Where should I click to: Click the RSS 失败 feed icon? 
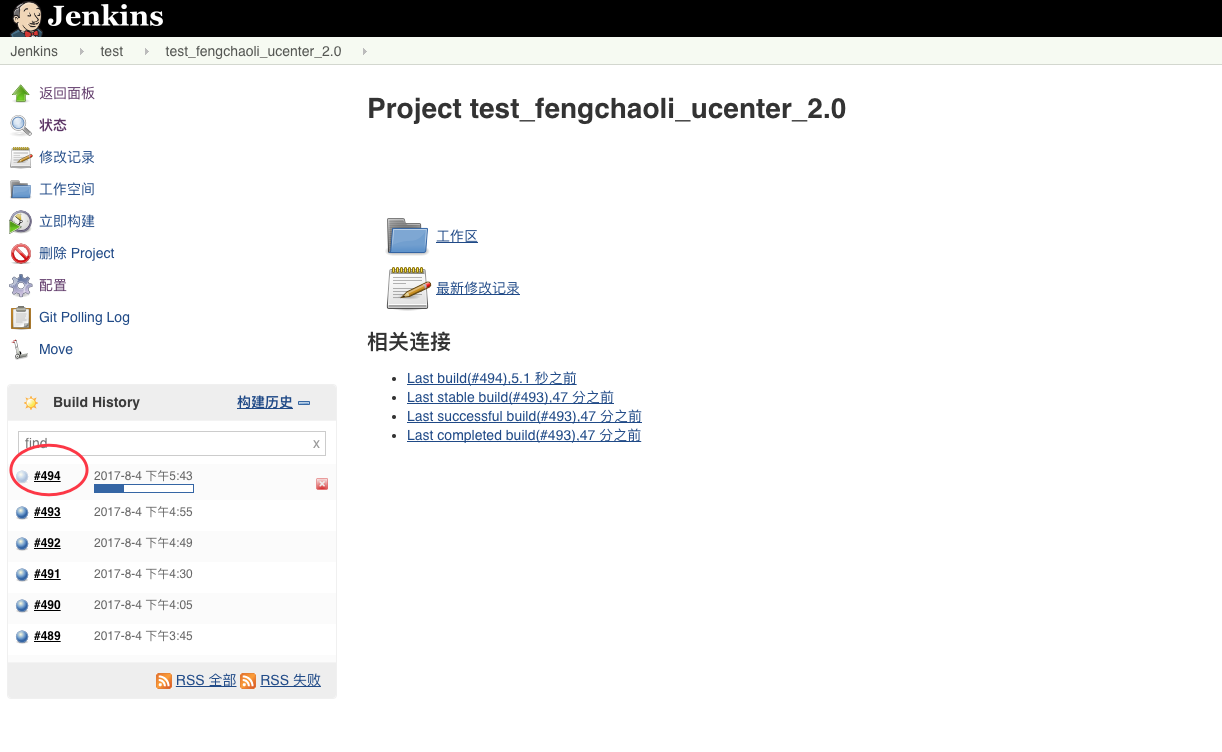(x=248, y=681)
